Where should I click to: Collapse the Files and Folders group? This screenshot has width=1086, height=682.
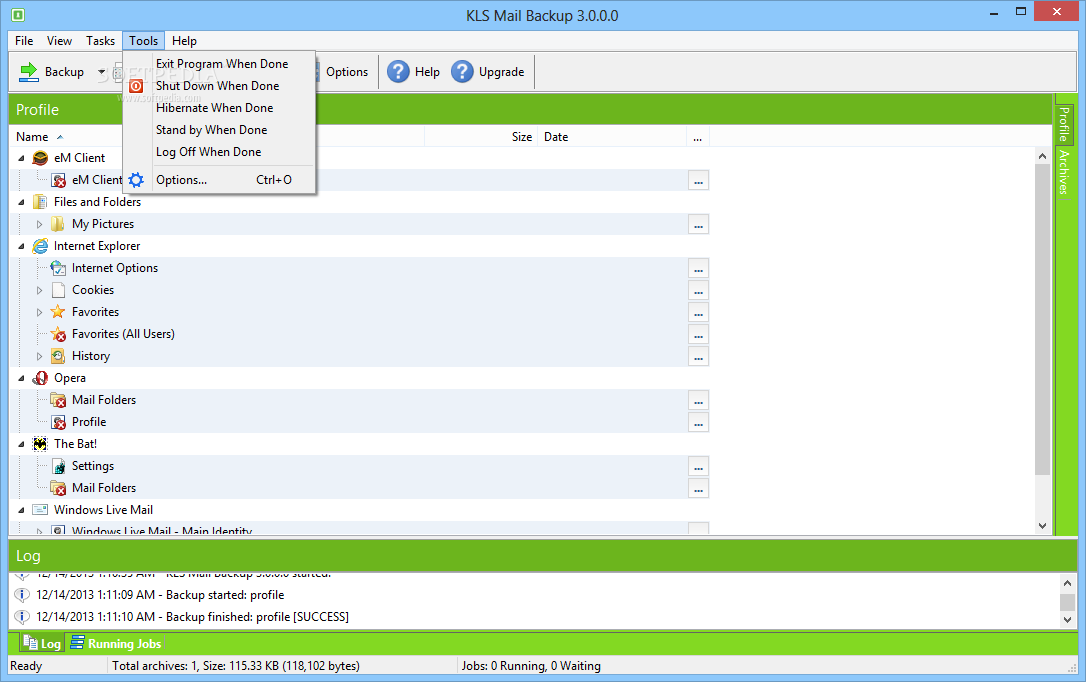(x=21, y=202)
